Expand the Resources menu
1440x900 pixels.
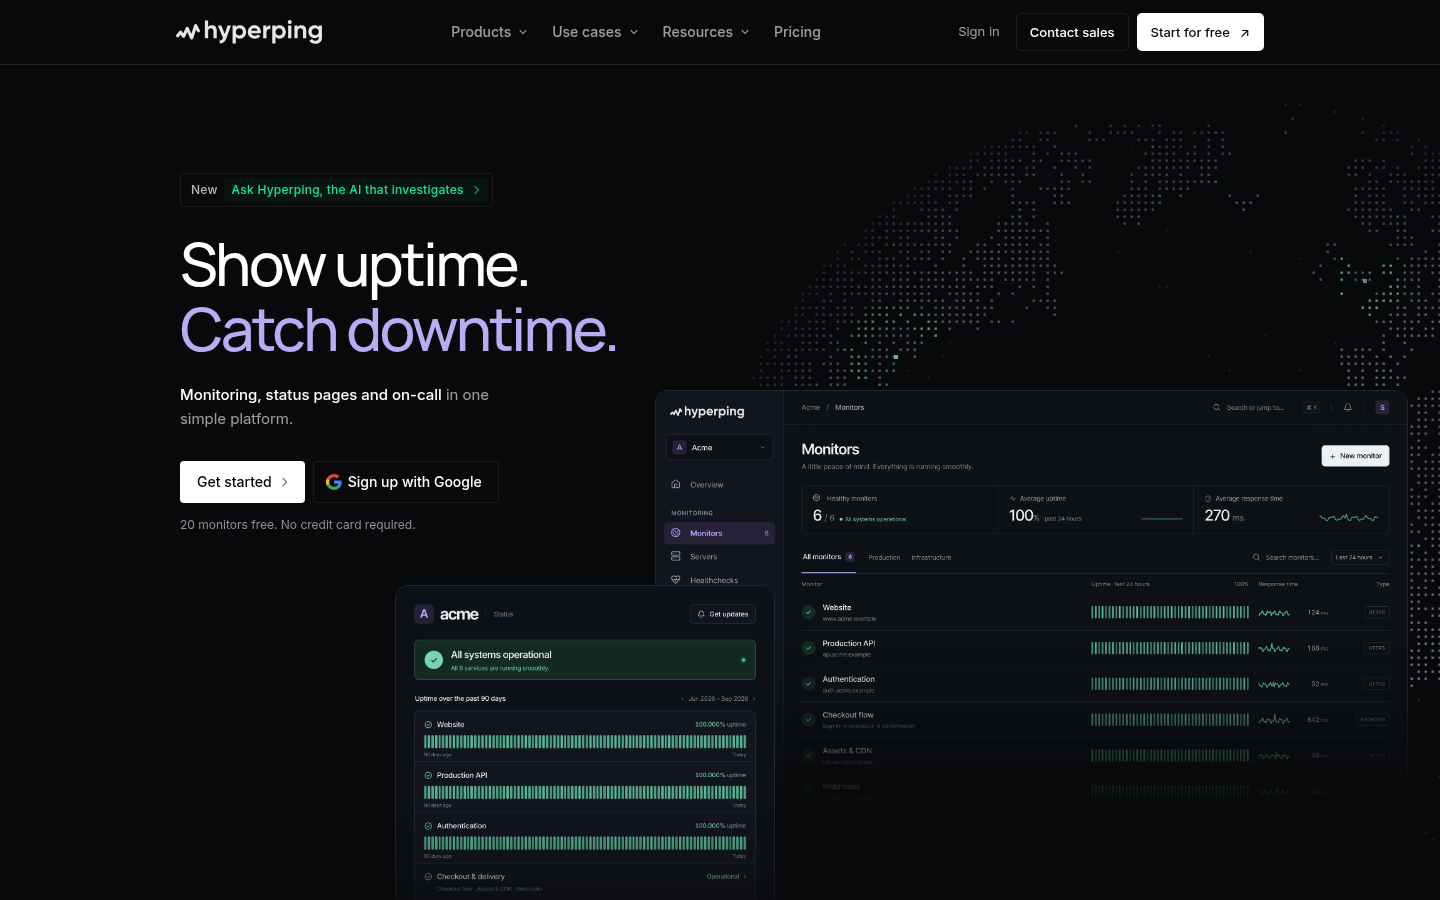[705, 32]
